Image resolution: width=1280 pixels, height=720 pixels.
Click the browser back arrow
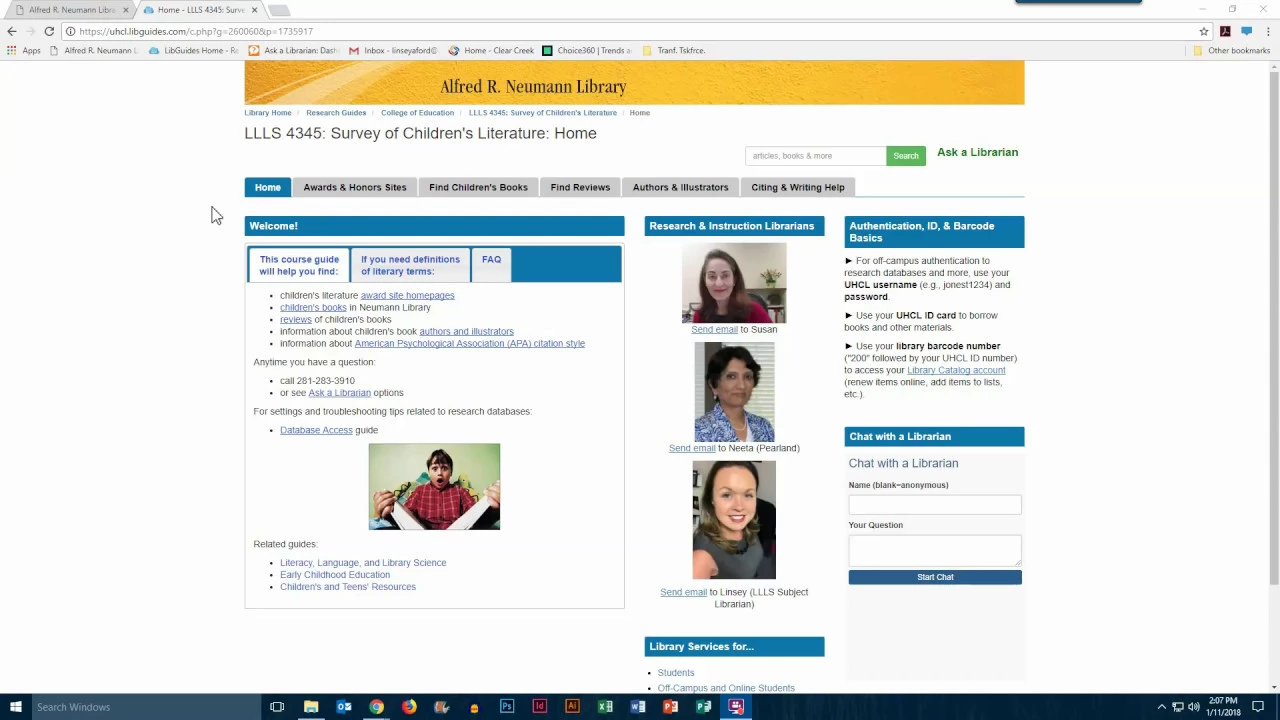click(x=12, y=31)
